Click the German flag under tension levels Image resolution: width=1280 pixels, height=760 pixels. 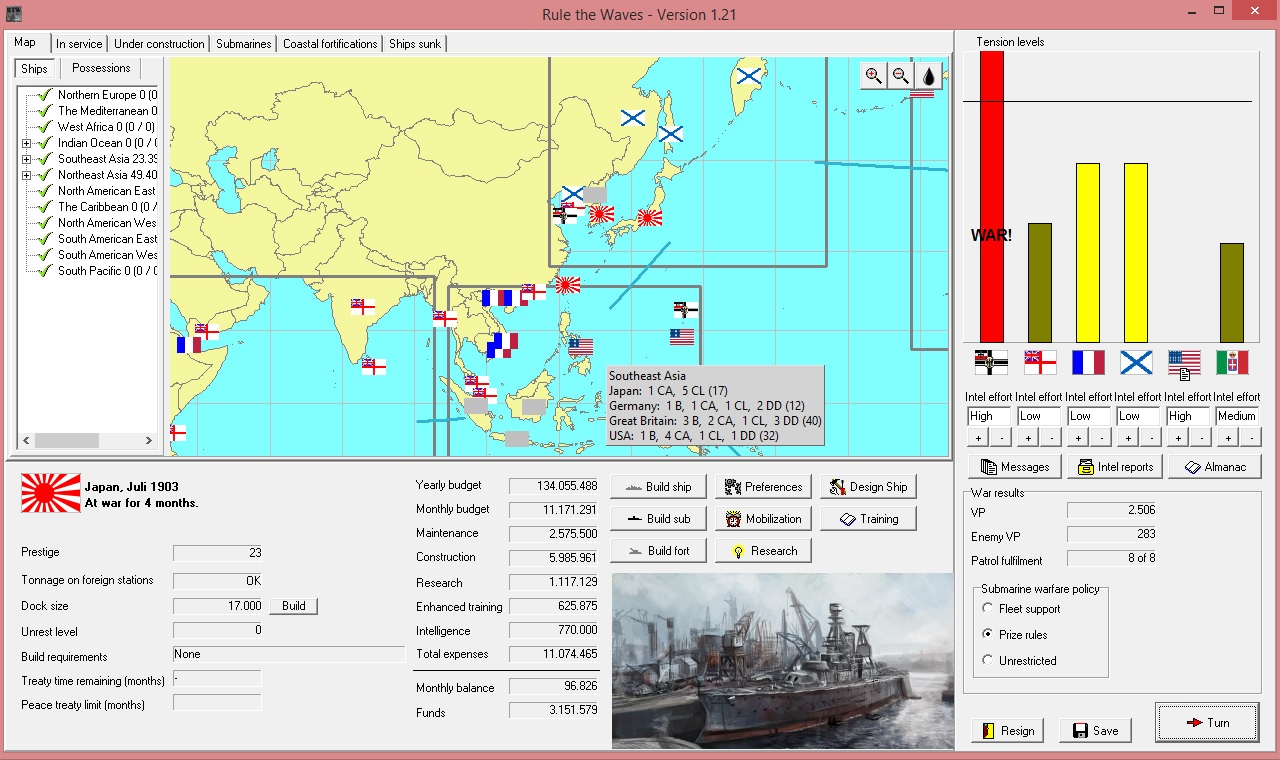click(x=991, y=361)
